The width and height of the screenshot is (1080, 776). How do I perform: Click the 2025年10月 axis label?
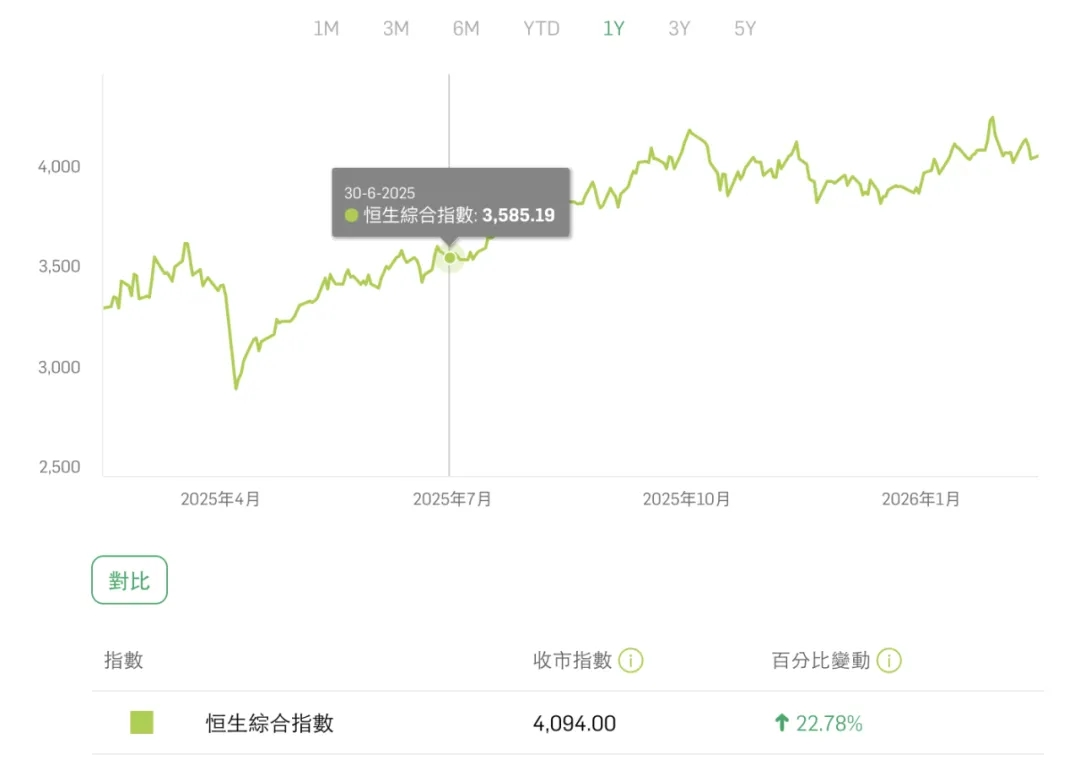coord(686,499)
